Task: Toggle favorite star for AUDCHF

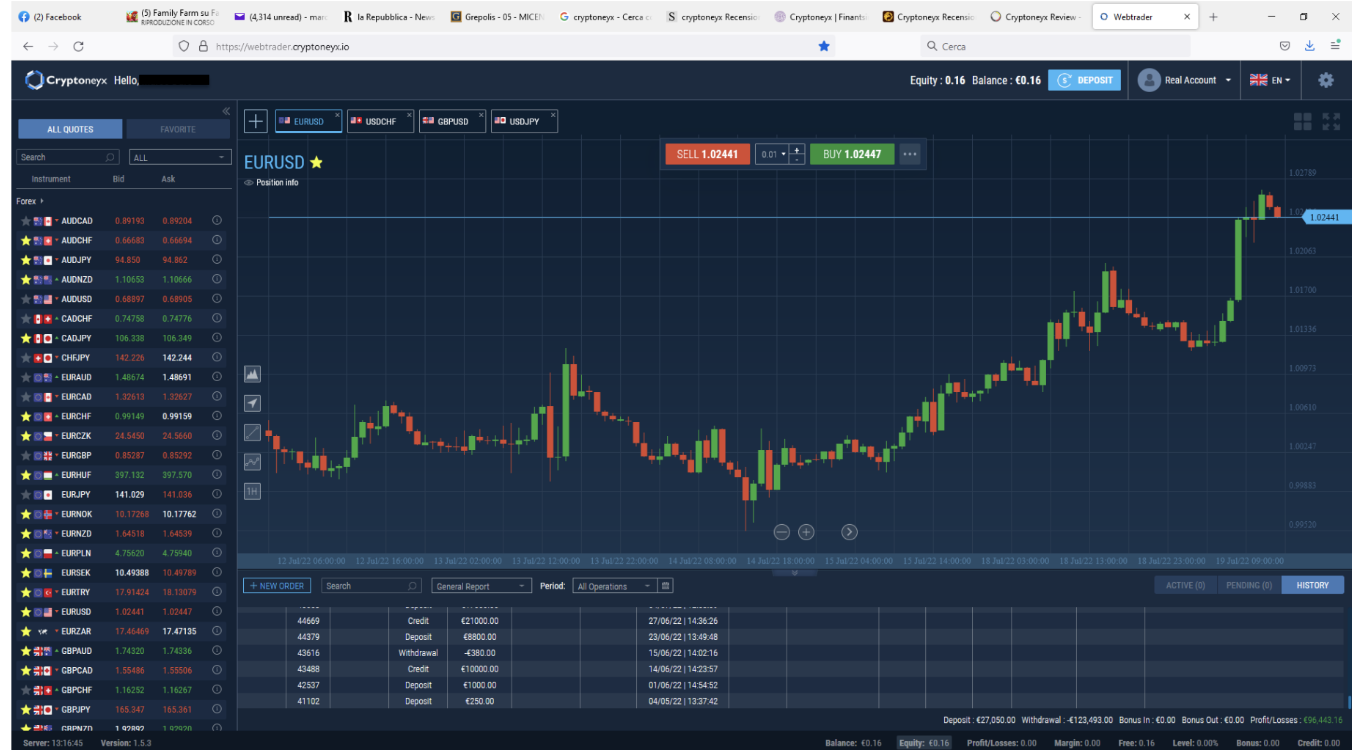Action: (x=26, y=240)
